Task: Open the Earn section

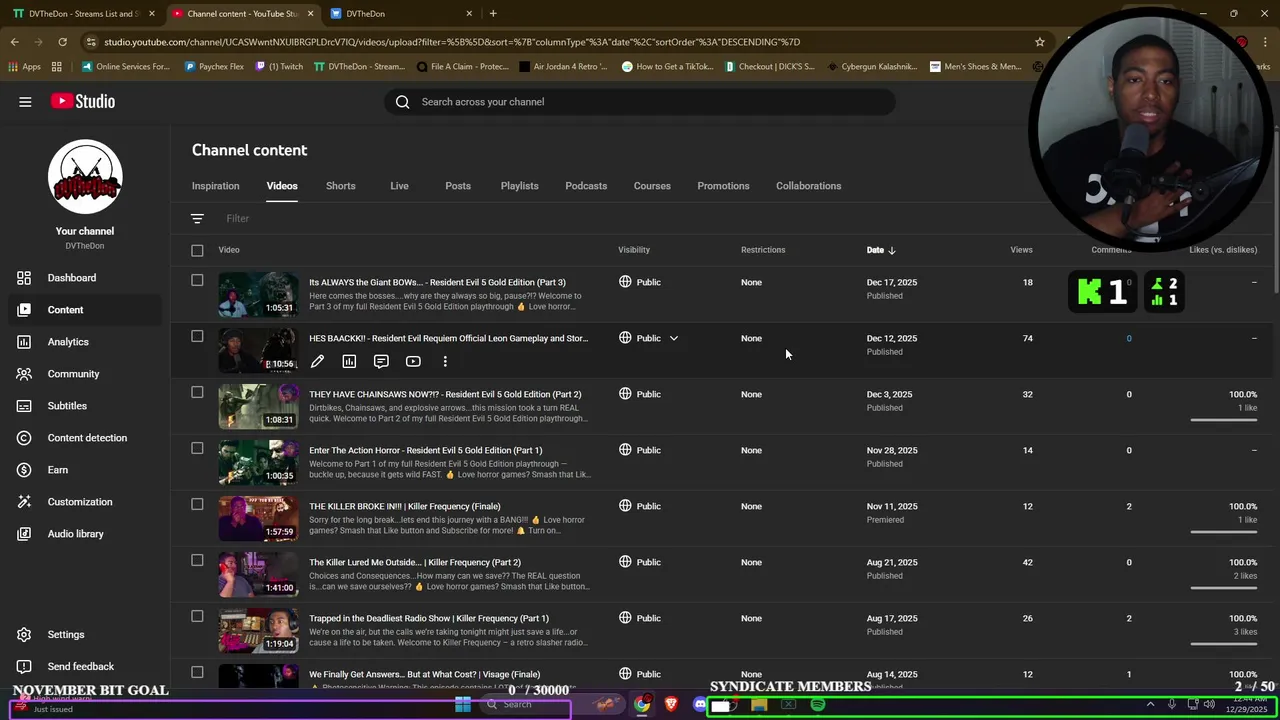Action: 58,470
